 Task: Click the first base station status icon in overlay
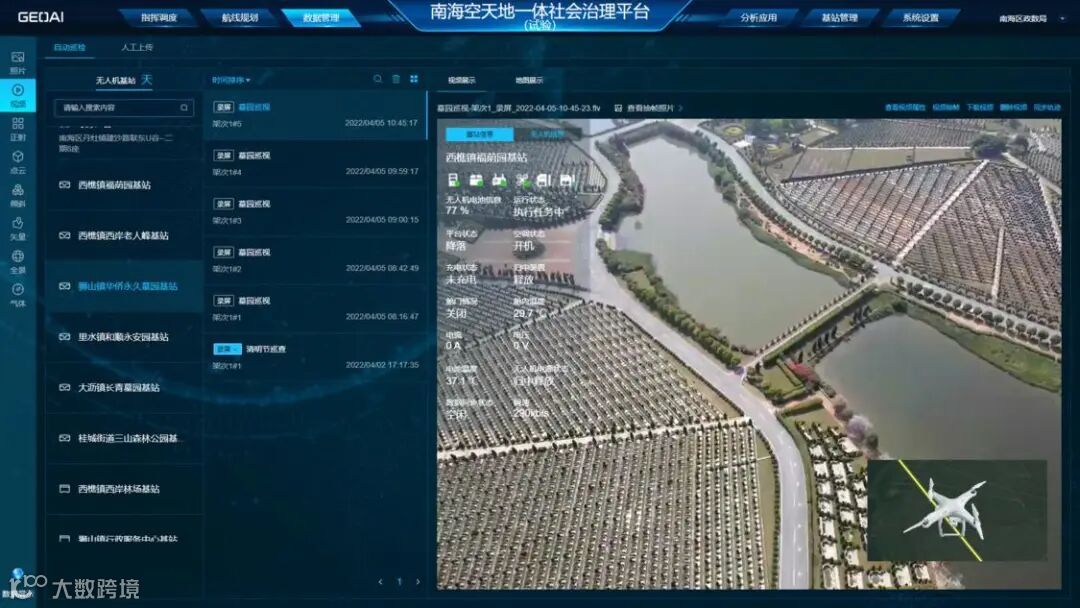tap(453, 180)
